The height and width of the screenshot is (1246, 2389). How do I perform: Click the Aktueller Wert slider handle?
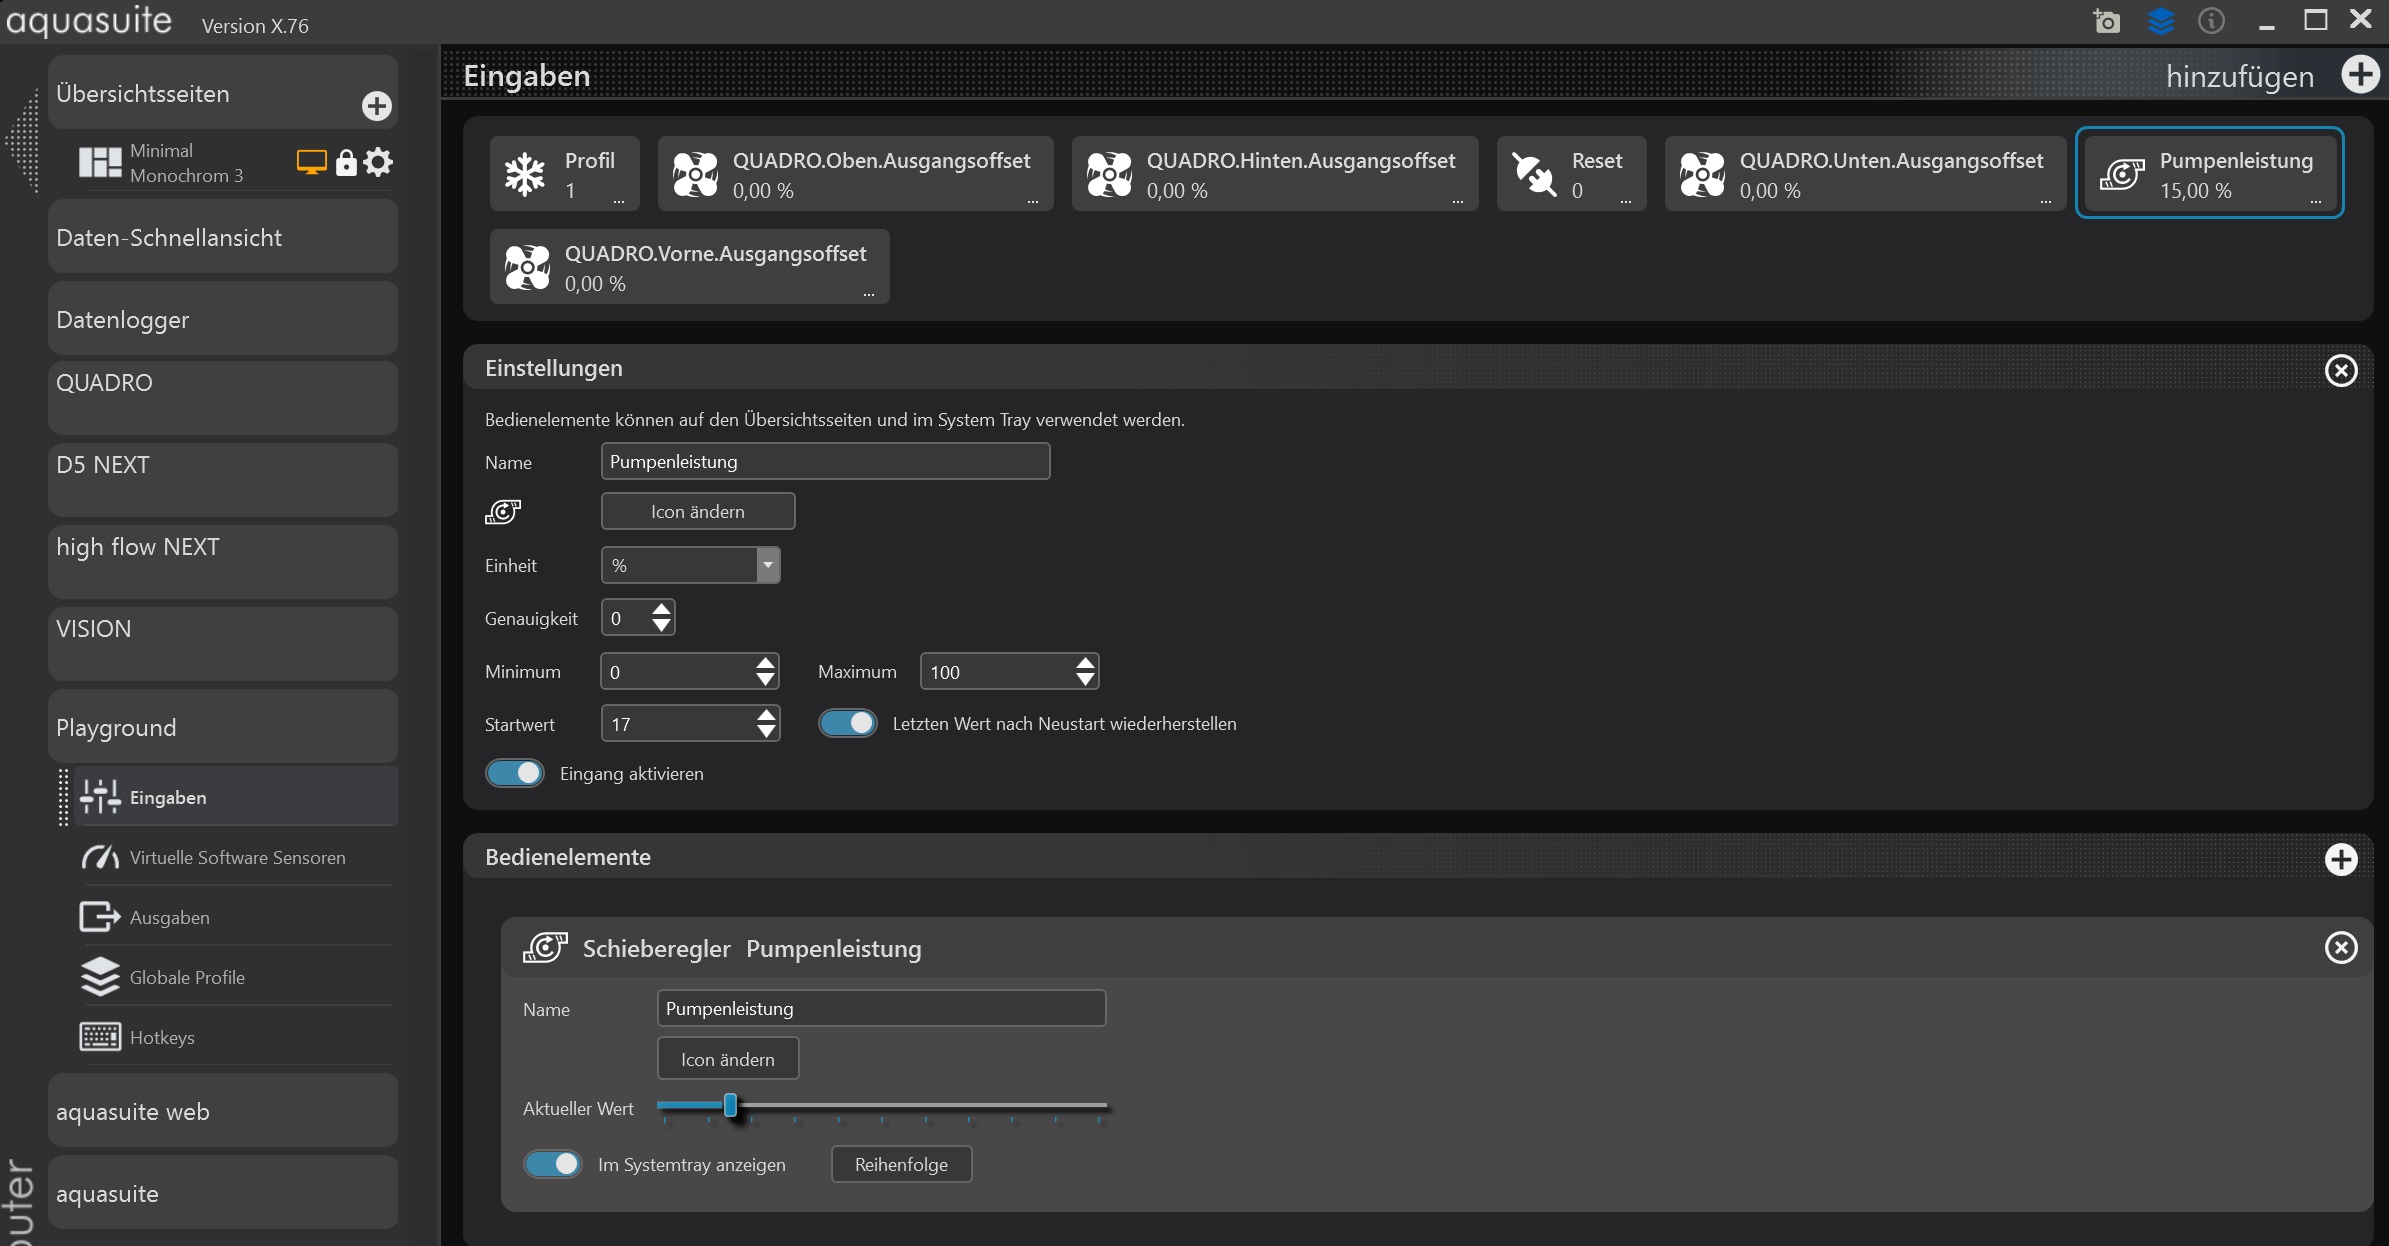point(730,1105)
